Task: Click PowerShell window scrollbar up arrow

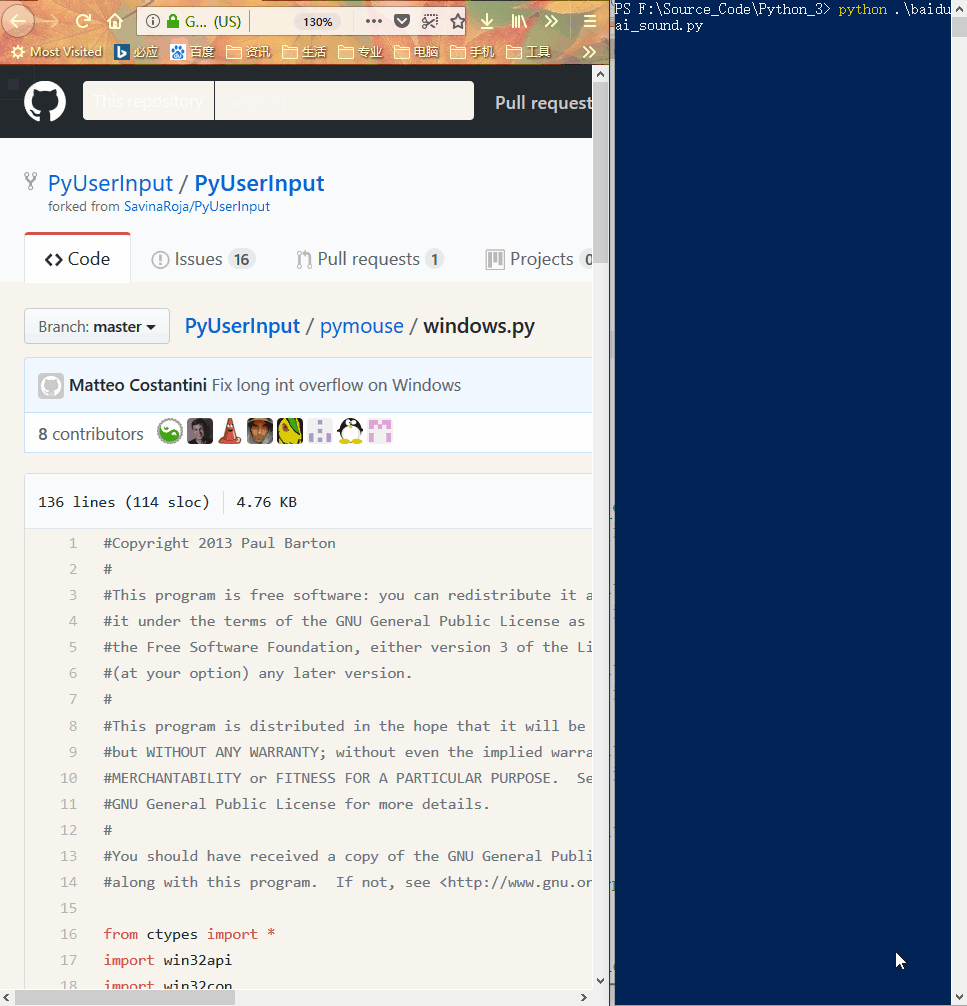Action: coord(959,9)
